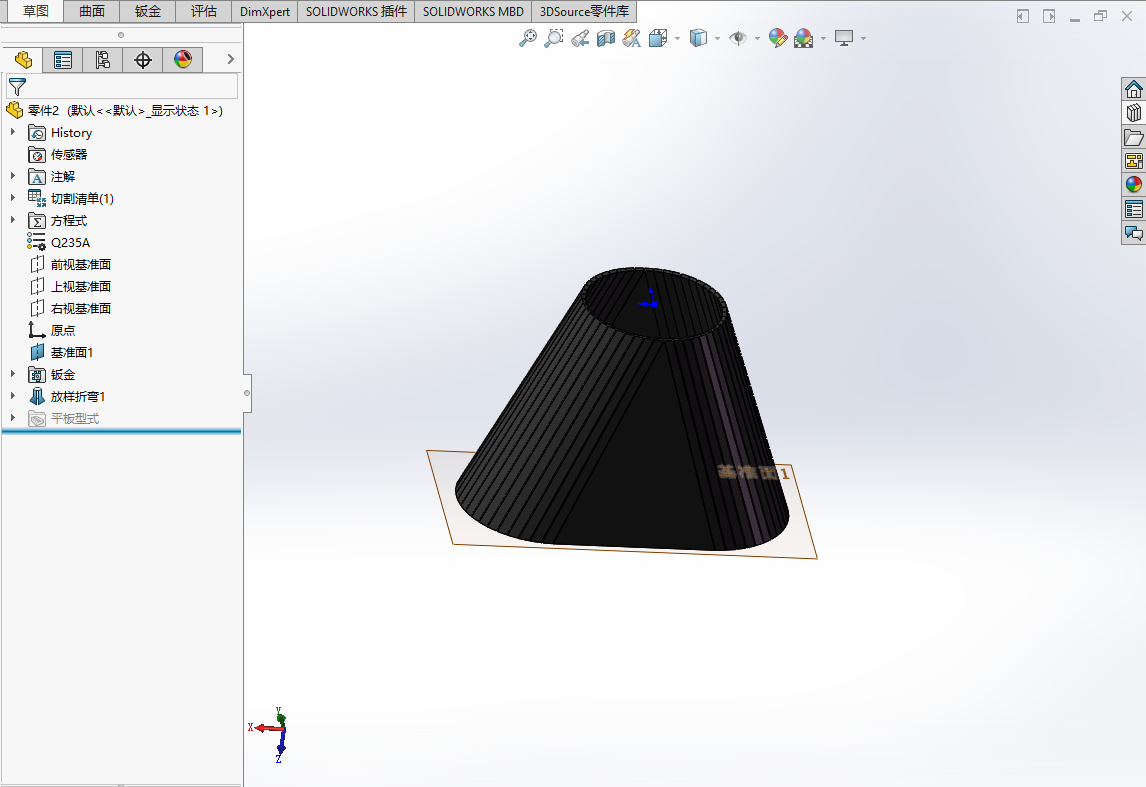Open the FeatureManager design tree tab

coord(23,60)
